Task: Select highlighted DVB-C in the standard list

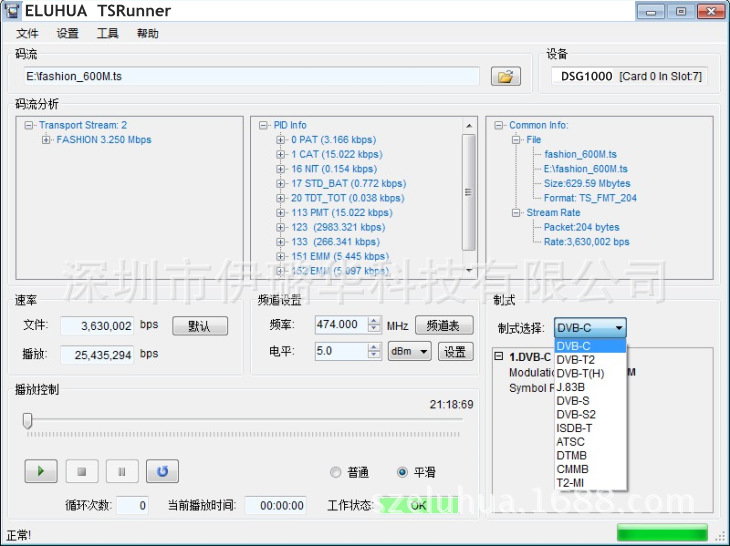Action: pyautogui.click(x=590, y=346)
